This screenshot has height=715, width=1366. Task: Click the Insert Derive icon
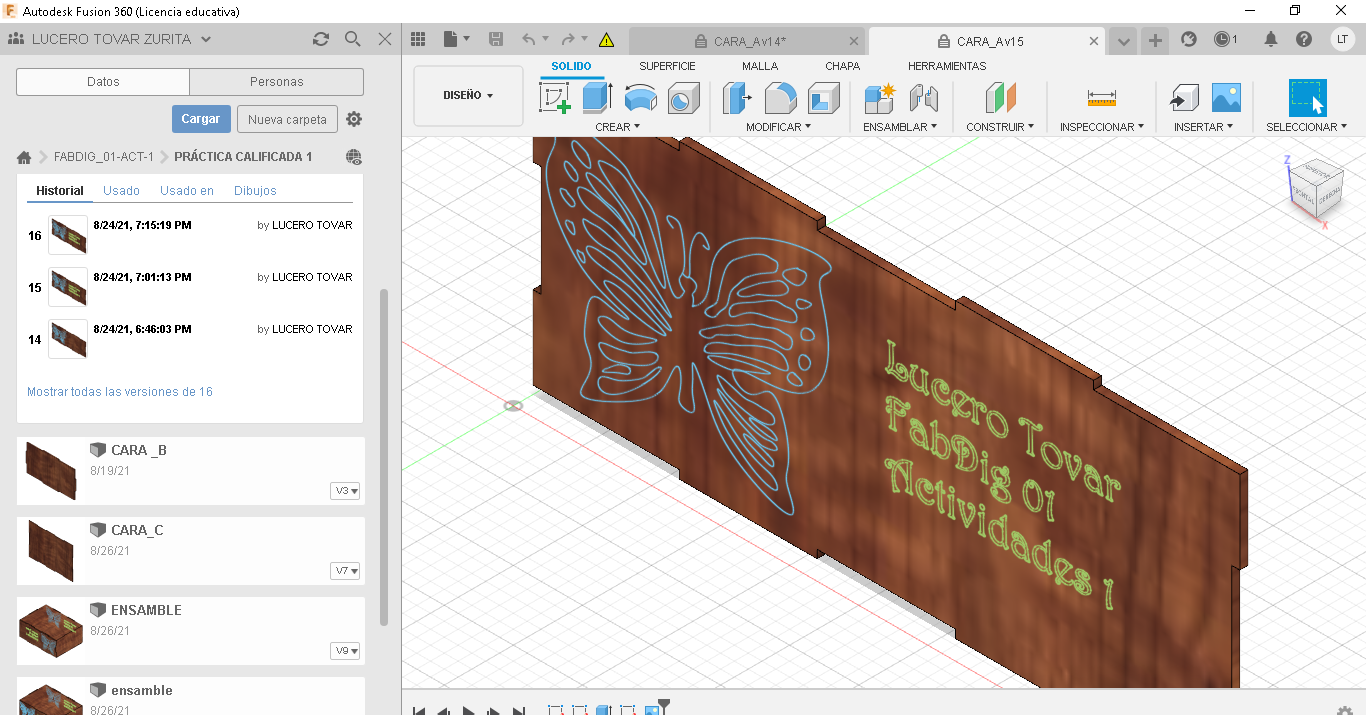1184,98
